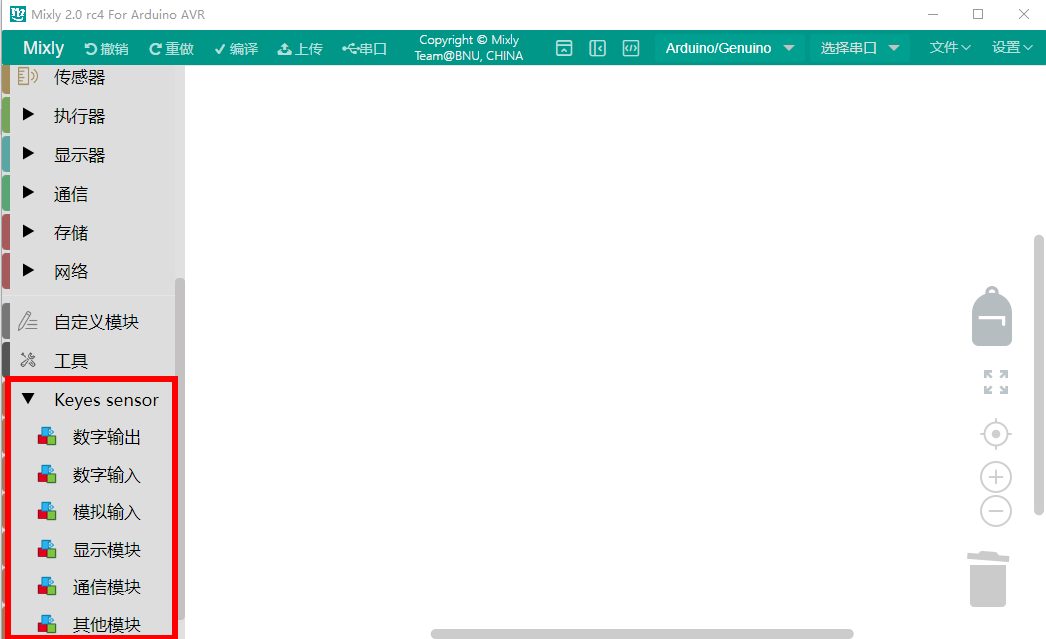Screen dimensions: 1046x639
Task: Click blocks icon beside 数字输出
Action: [x=47, y=436]
